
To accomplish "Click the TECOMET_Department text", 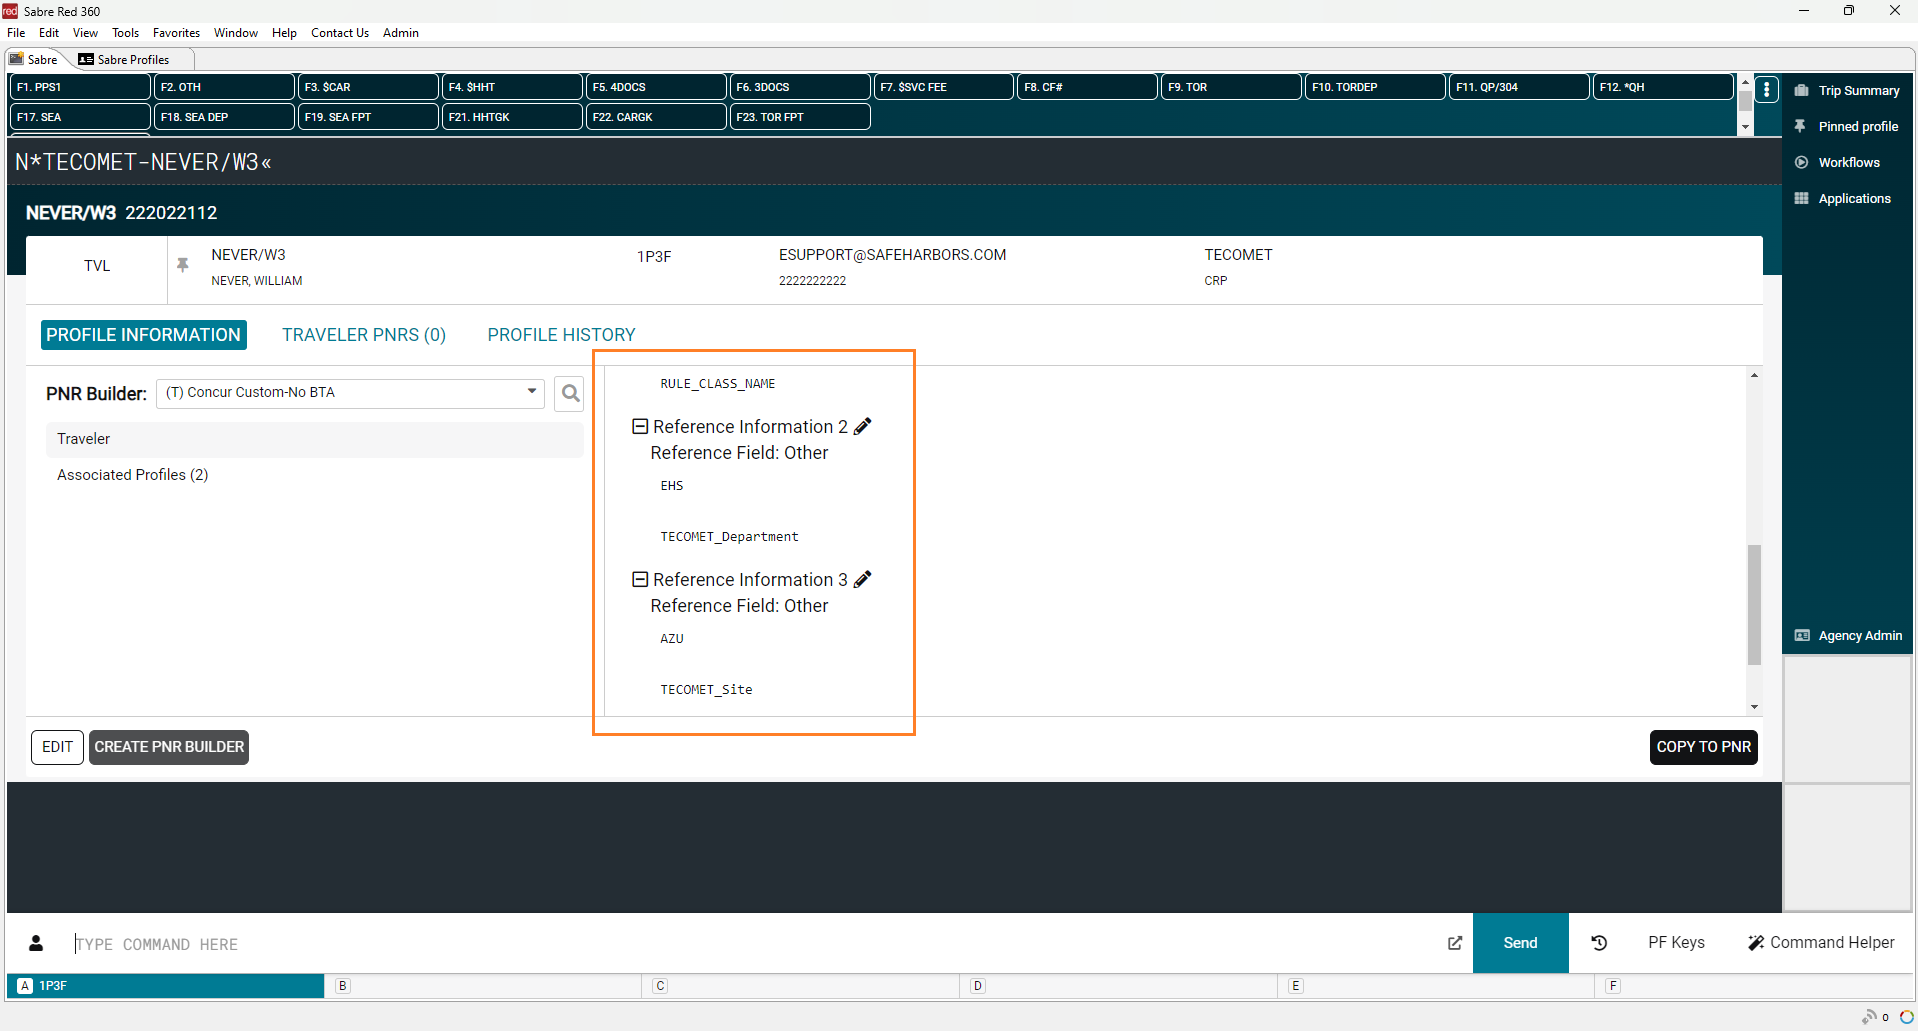I will tap(729, 537).
